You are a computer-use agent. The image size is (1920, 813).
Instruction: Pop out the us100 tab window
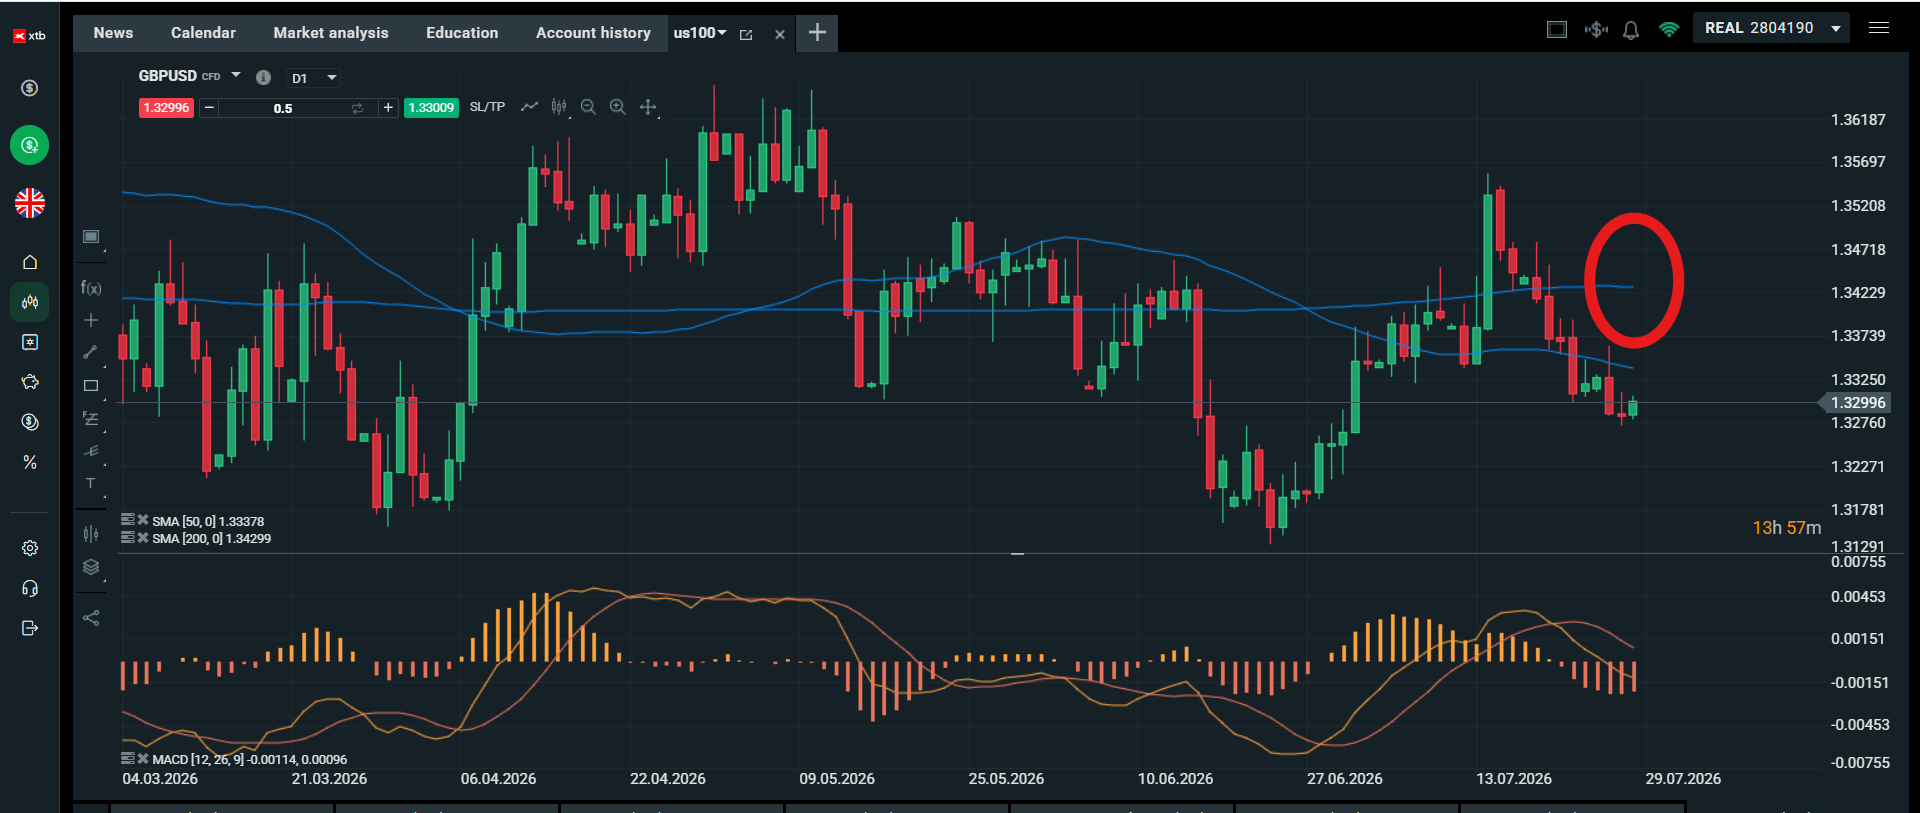(x=746, y=34)
